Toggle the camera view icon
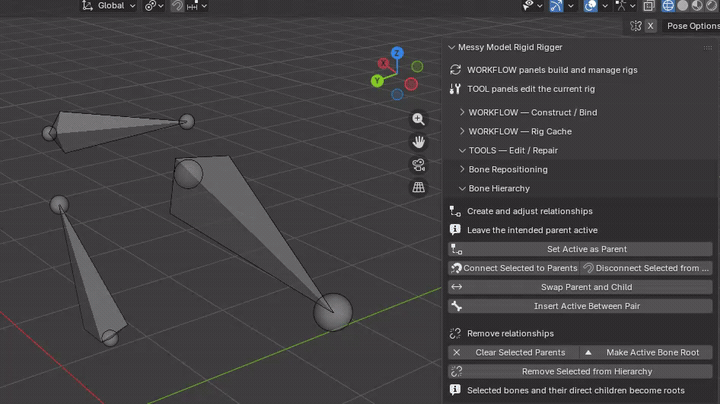Image resolution: width=720 pixels, height=404 pixels. (418, 165)
